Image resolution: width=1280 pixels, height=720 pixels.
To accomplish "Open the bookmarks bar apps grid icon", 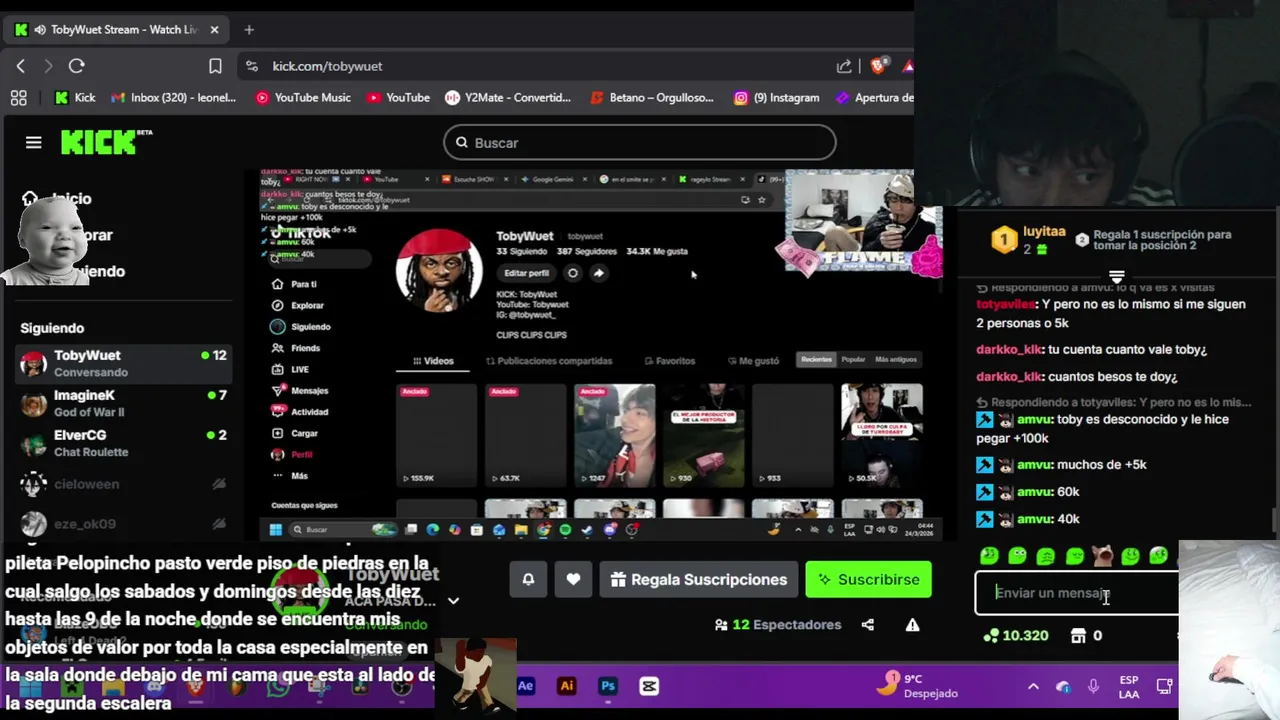I will (18, 98).
